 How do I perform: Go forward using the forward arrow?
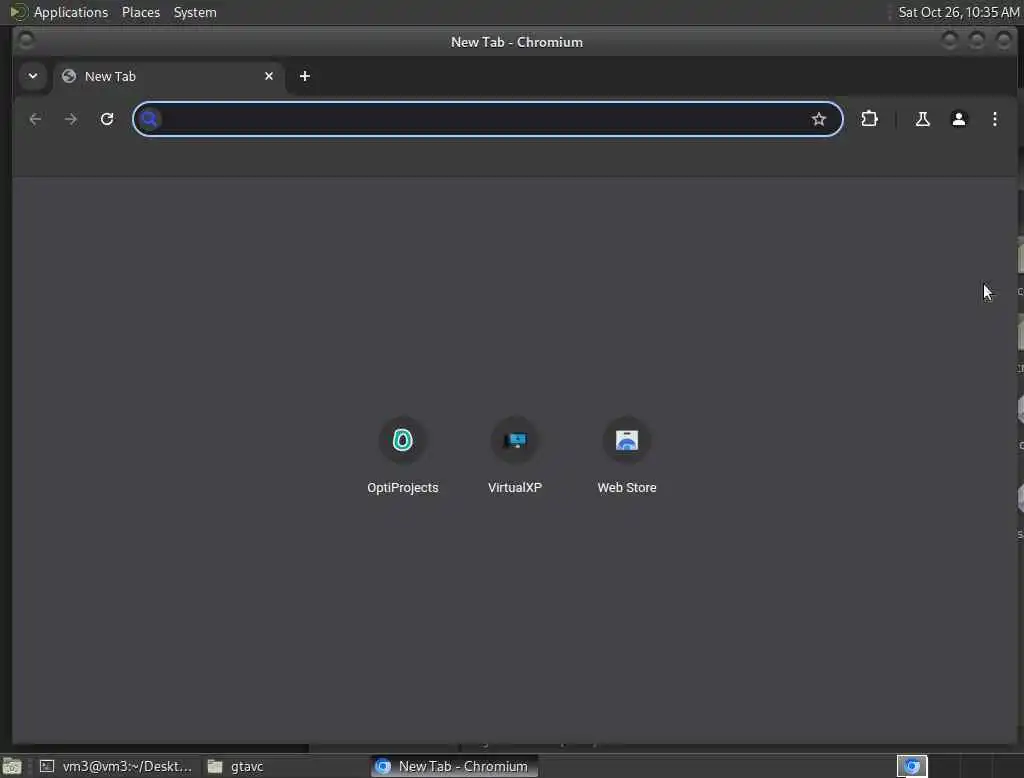71,119
